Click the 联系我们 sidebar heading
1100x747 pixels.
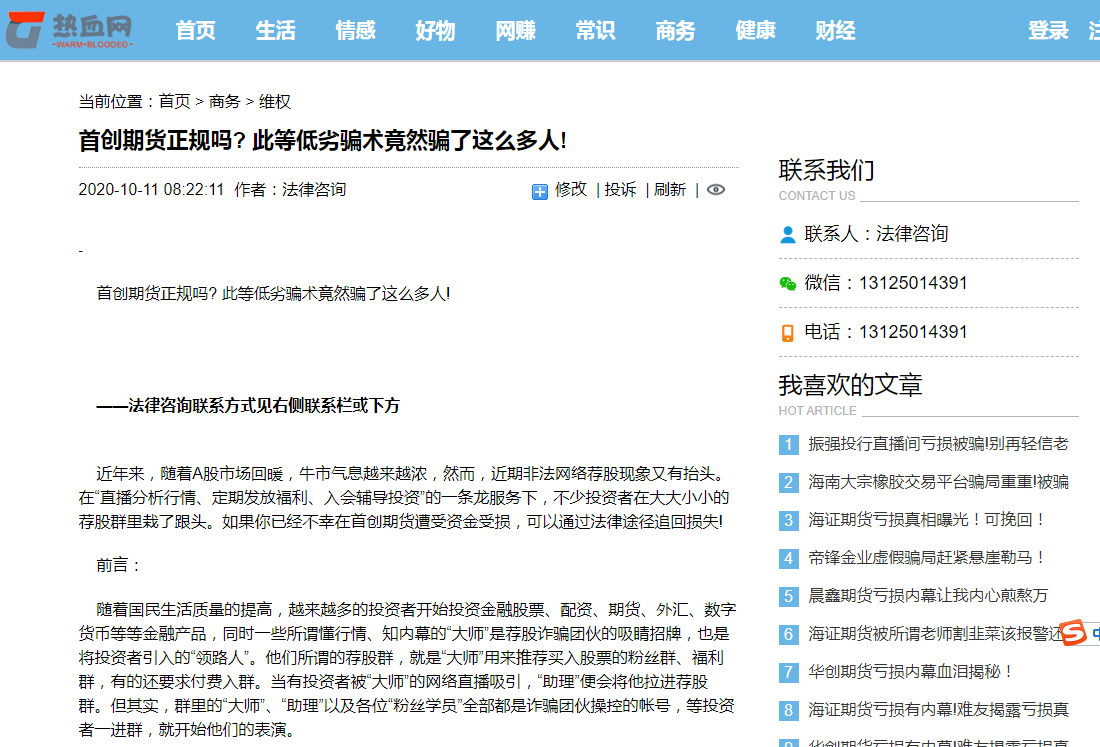coord(826,170)
